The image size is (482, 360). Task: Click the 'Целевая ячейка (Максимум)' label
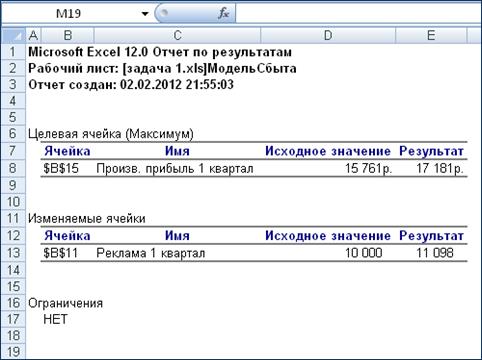111,134
